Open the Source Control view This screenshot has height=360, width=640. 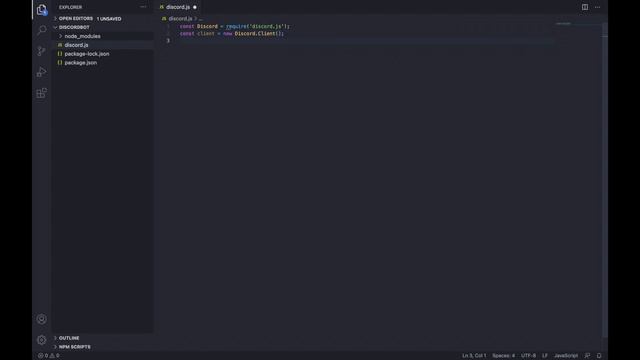click(x=42, y=51)
